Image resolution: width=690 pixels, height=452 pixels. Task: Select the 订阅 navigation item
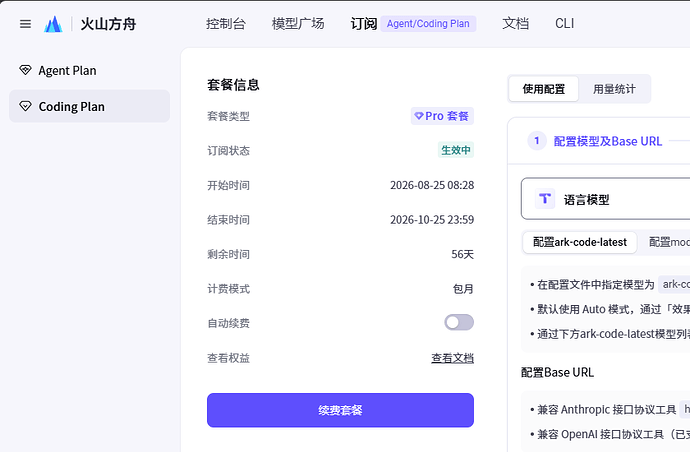(x=363, y=24)
